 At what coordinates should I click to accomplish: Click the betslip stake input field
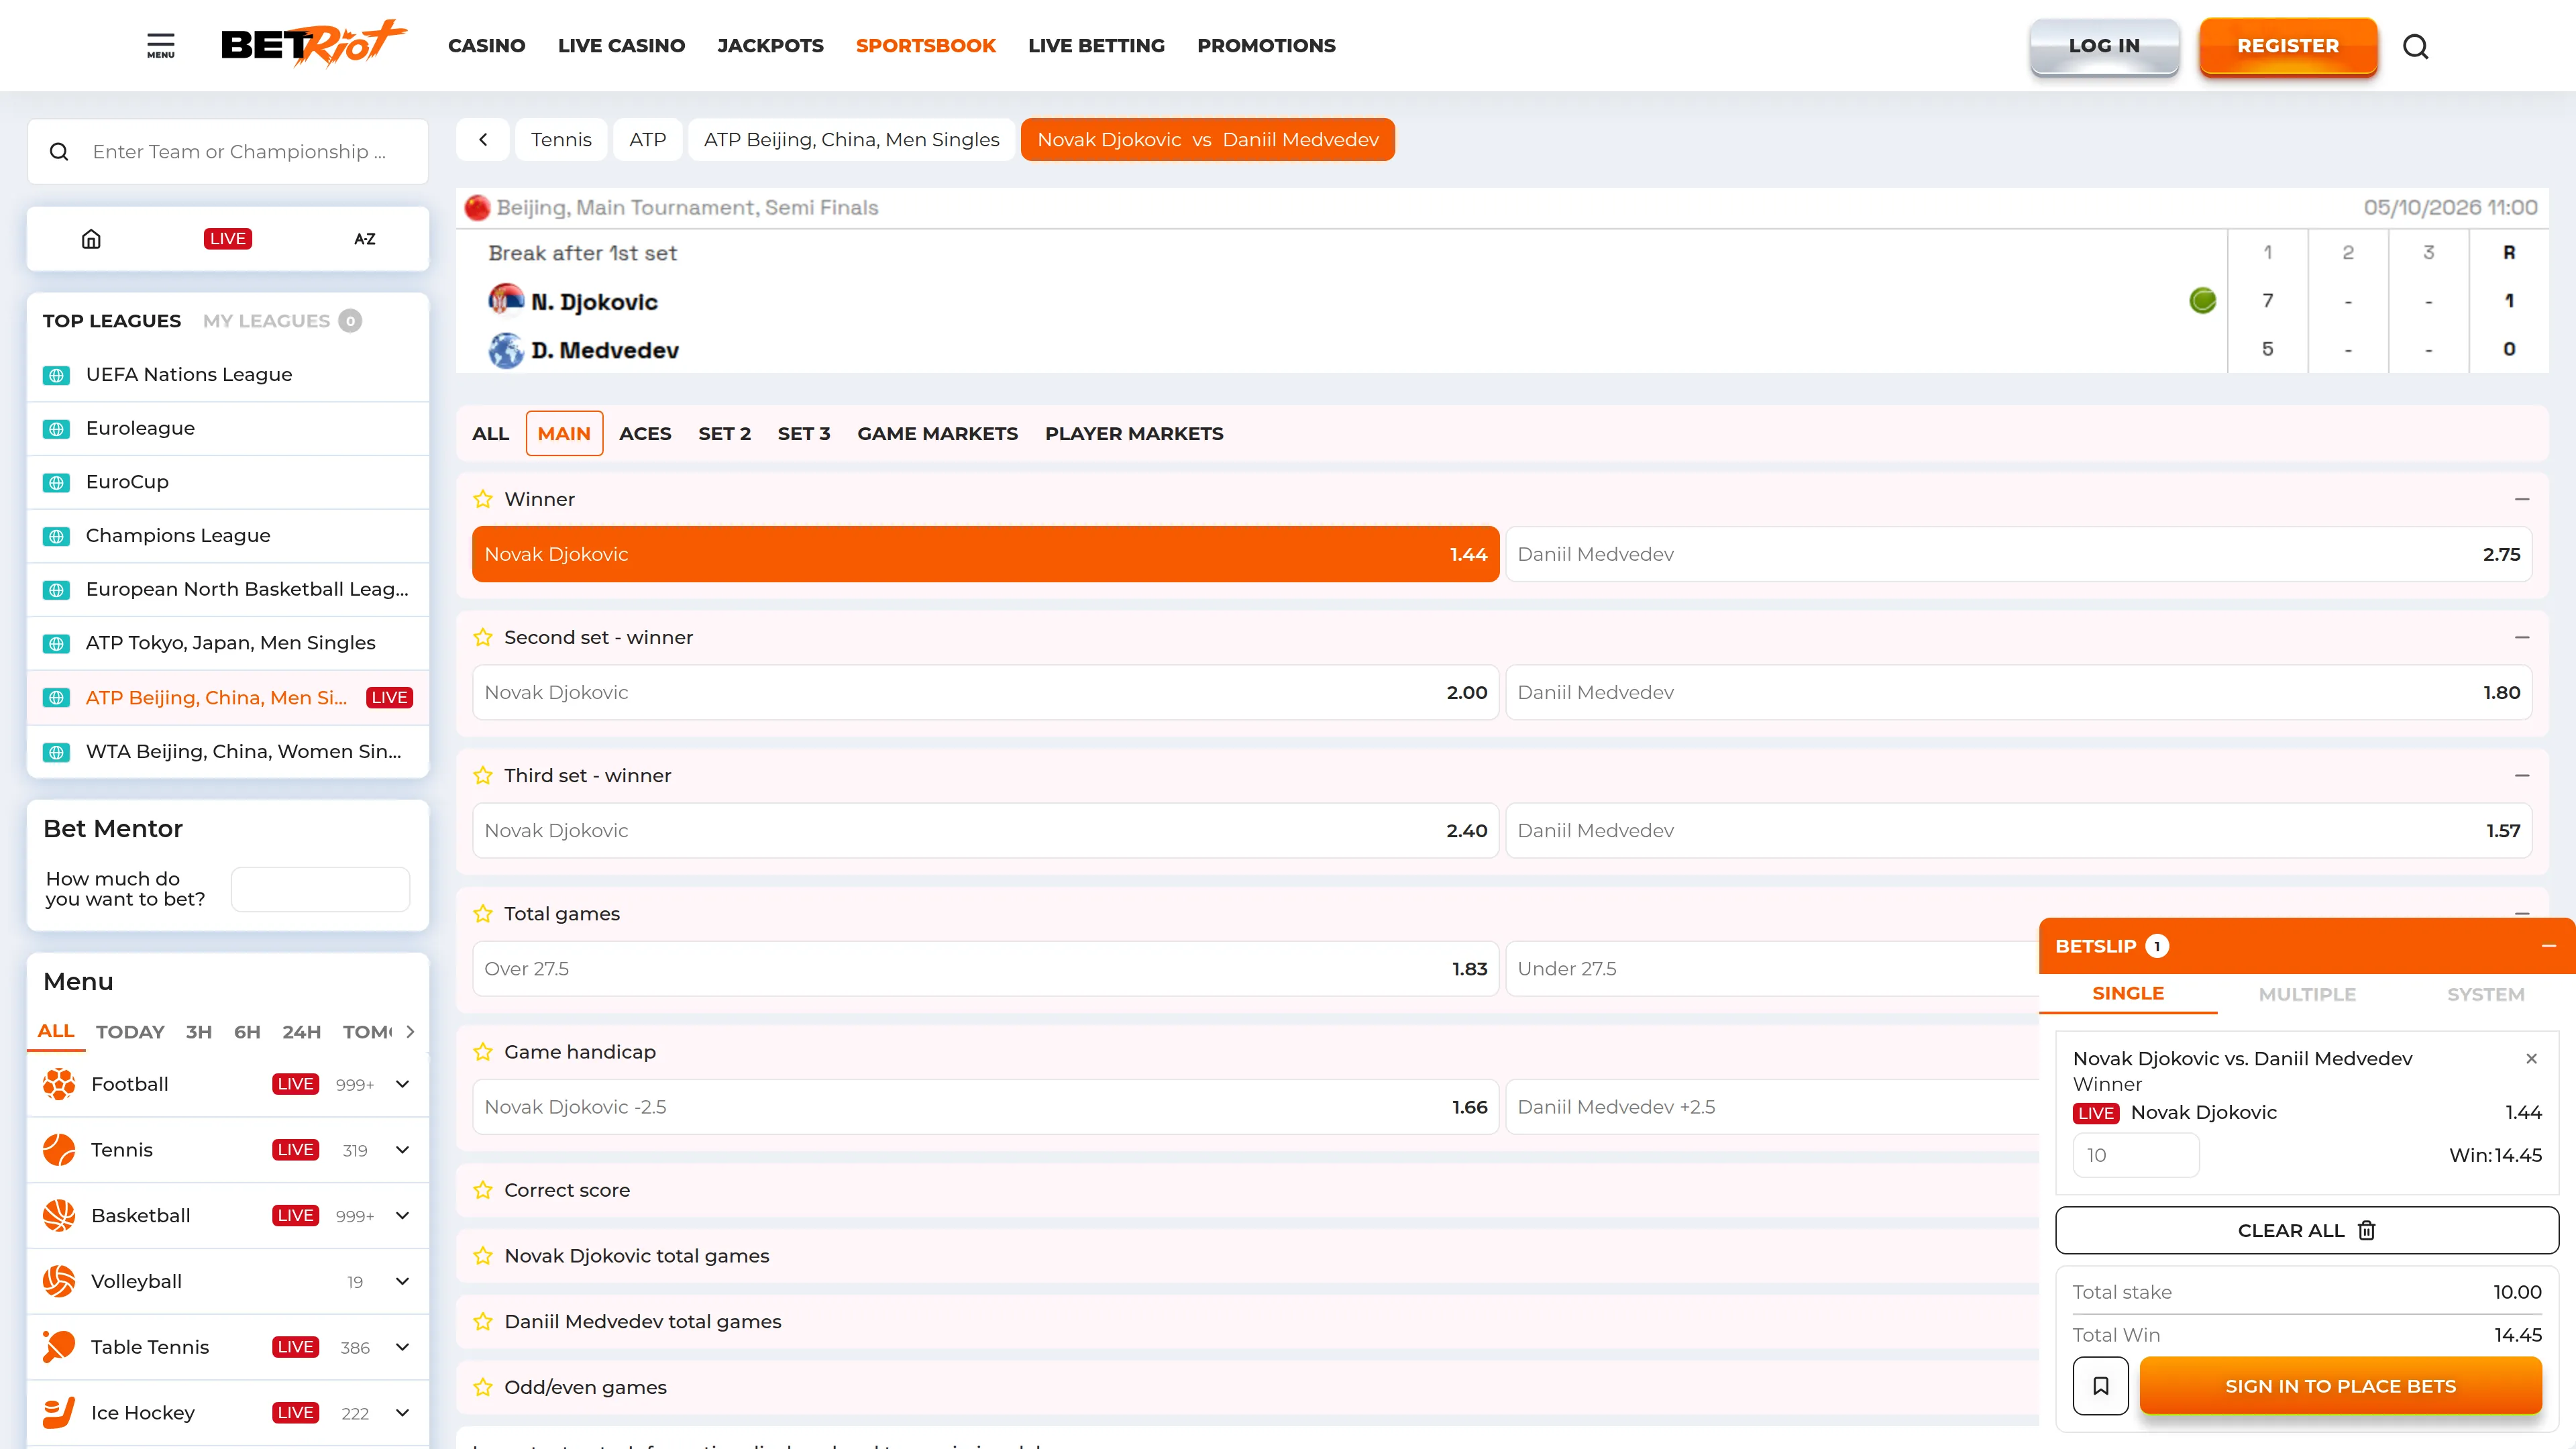click(2136, 1155)
